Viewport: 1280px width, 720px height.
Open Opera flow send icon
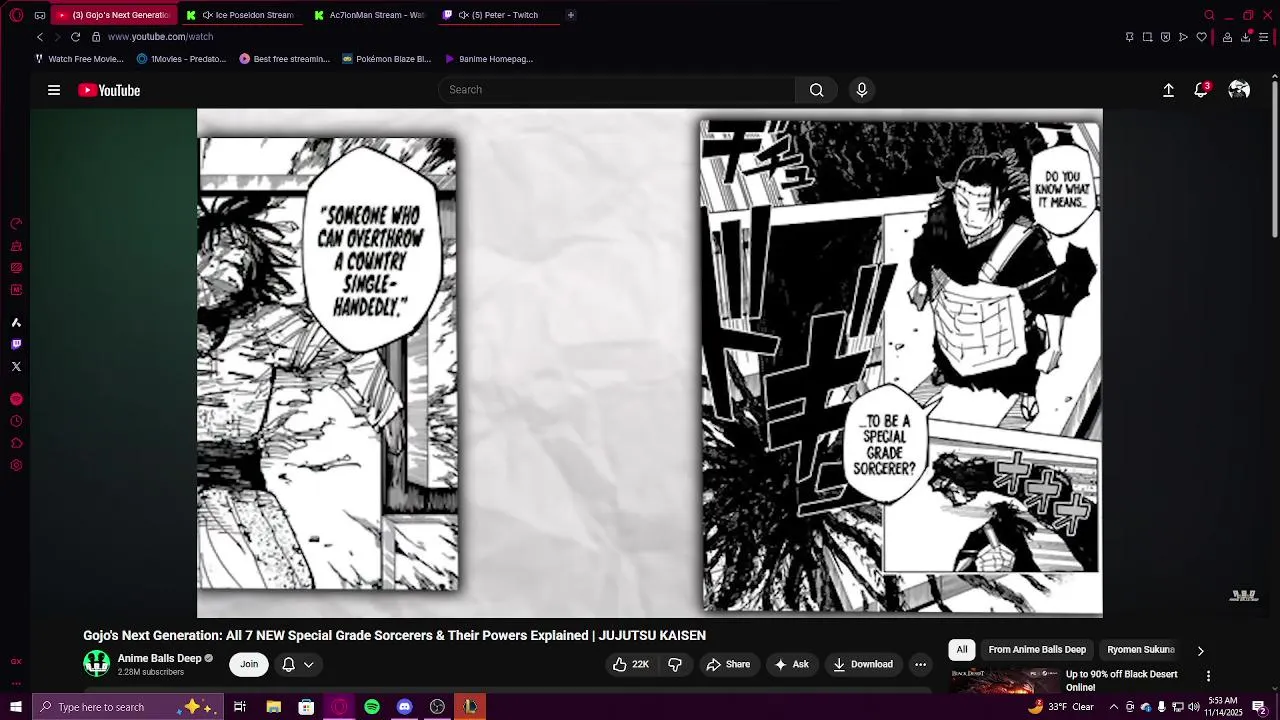1183,37
